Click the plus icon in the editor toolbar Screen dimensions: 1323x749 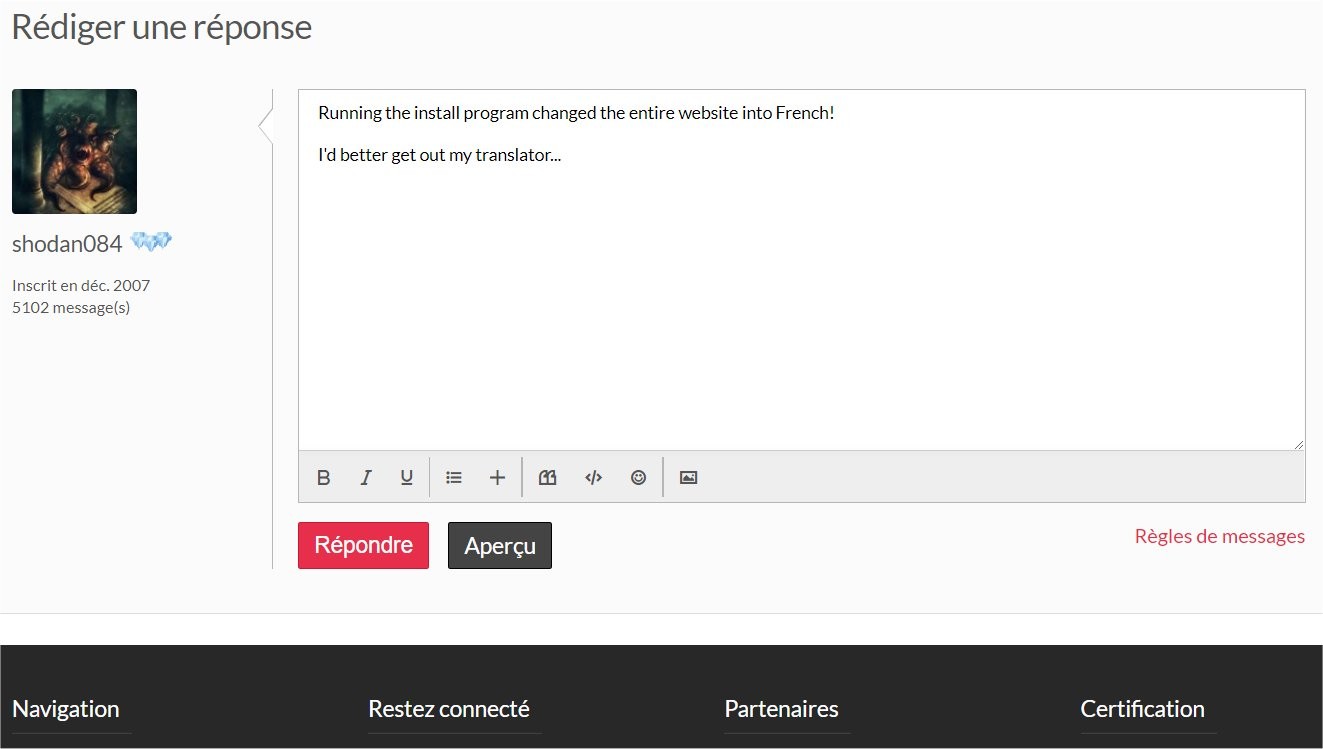tap(497, 478)
